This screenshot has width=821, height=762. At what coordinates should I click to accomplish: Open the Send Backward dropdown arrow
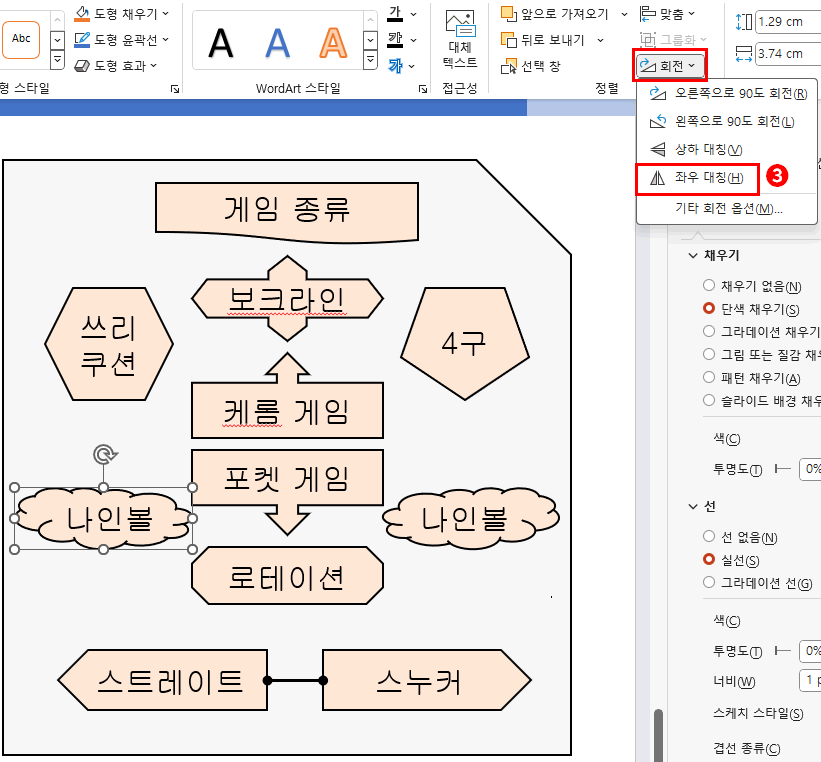tap(600, 40)
